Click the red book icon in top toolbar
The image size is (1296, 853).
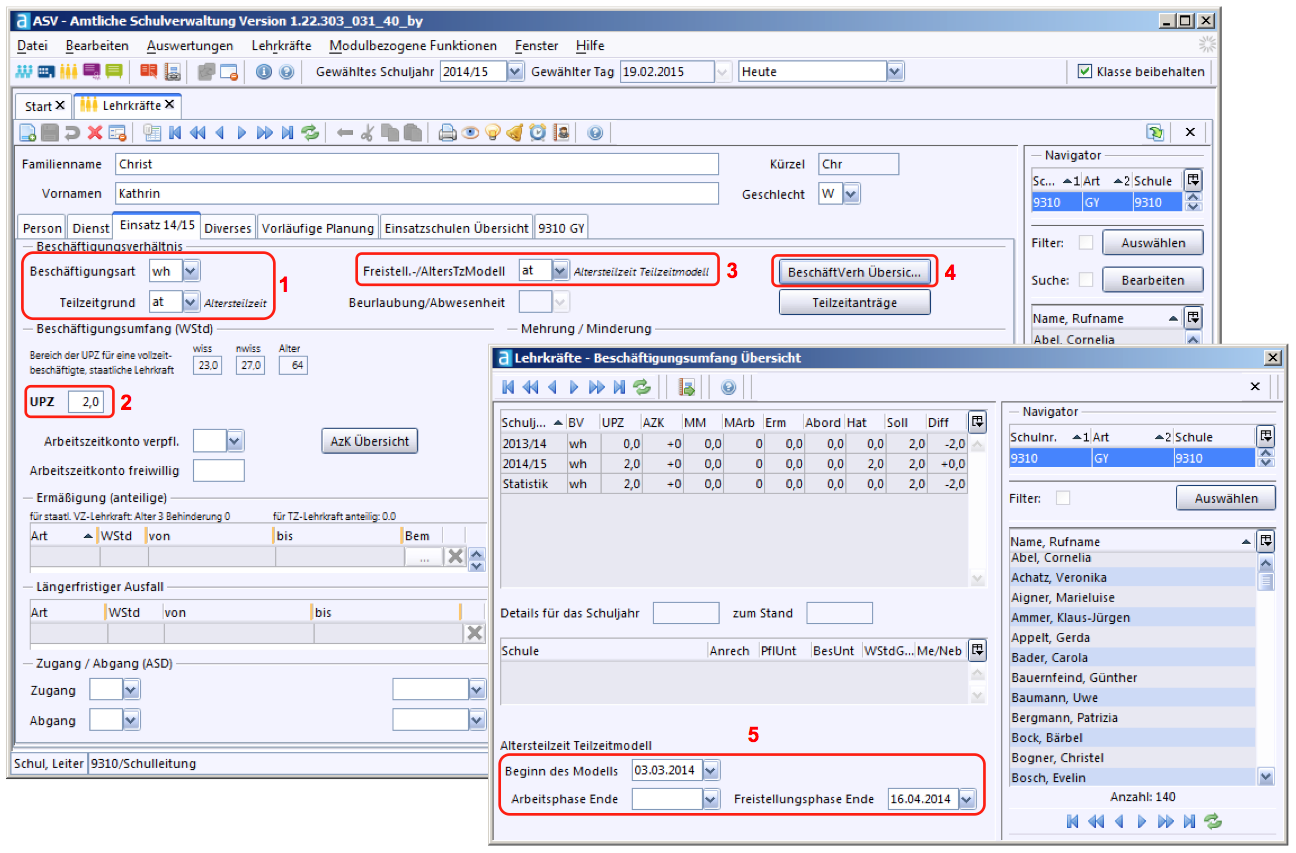pos(149,72)
